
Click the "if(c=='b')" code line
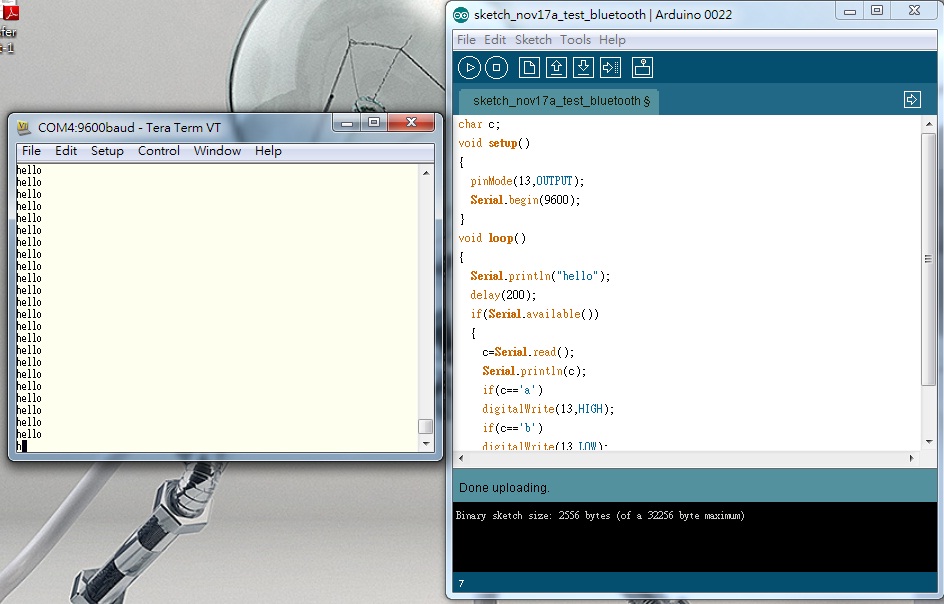coord(512,428)
